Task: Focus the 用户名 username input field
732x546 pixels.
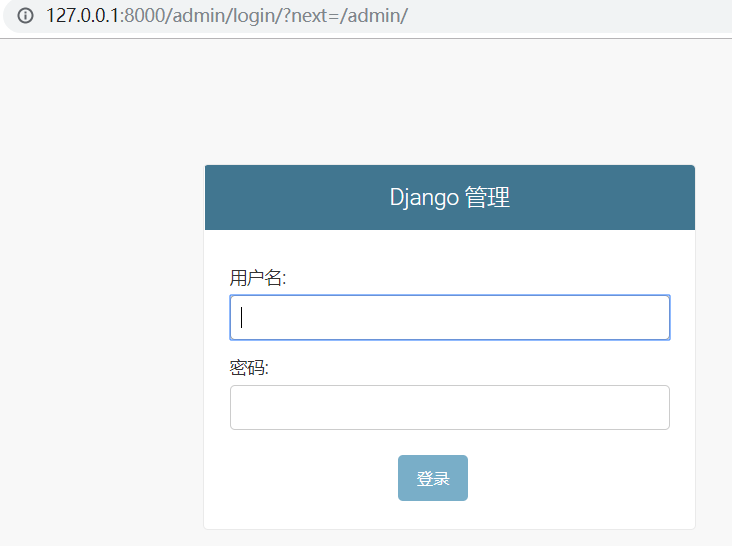Action: (x=450, y=317)
